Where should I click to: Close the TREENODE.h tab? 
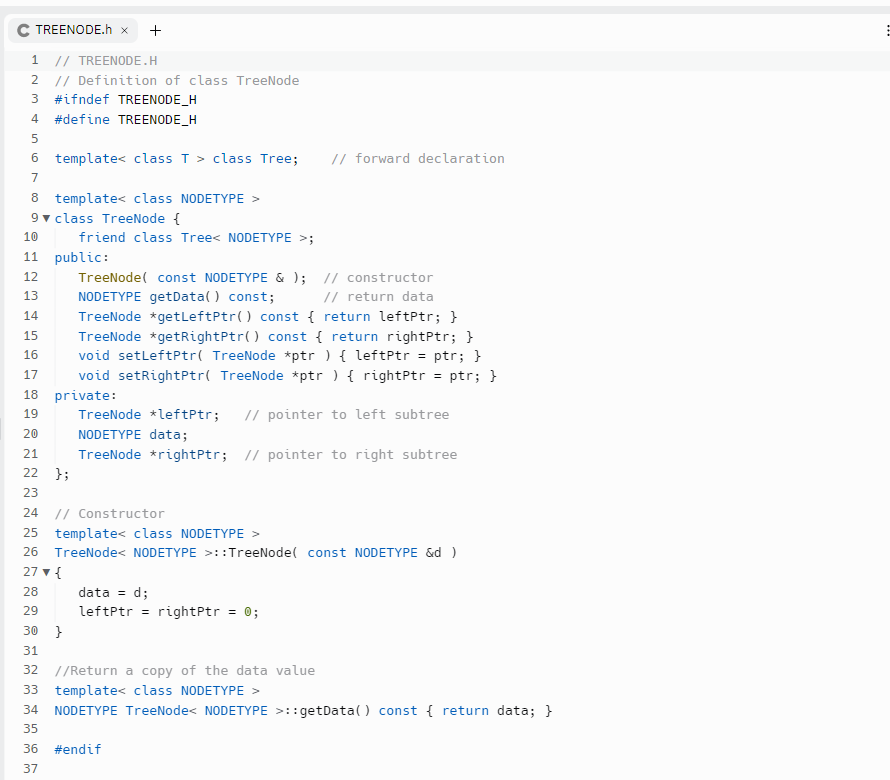point(124,30)
